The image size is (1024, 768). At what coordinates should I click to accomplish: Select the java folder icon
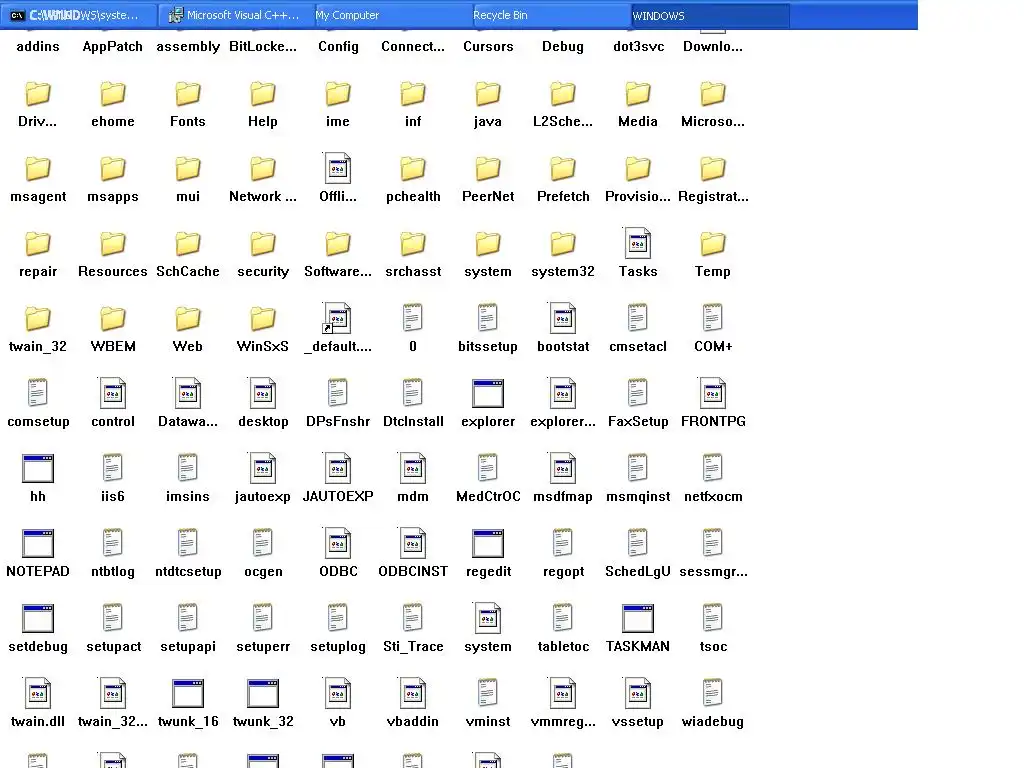pyautogui.click(x=488, y=94)
